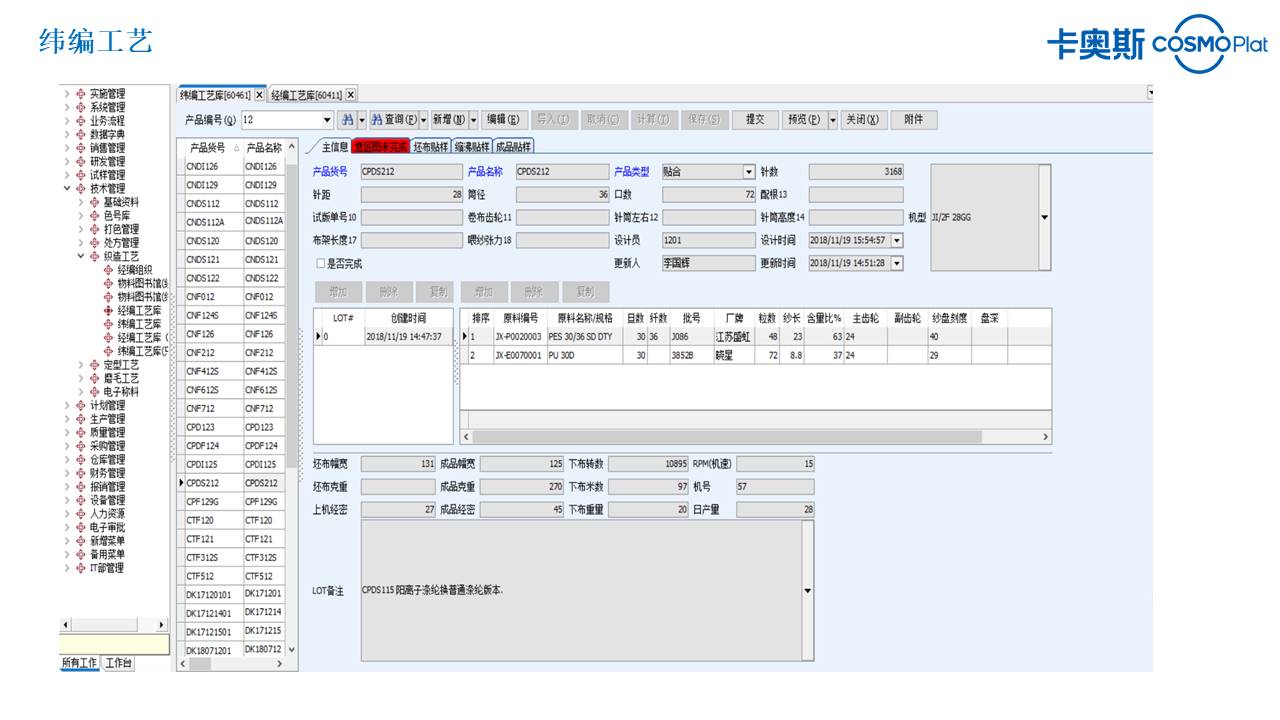Expand the 定型工艺 tree node
1280x720 pixels.
click(81, 365)
